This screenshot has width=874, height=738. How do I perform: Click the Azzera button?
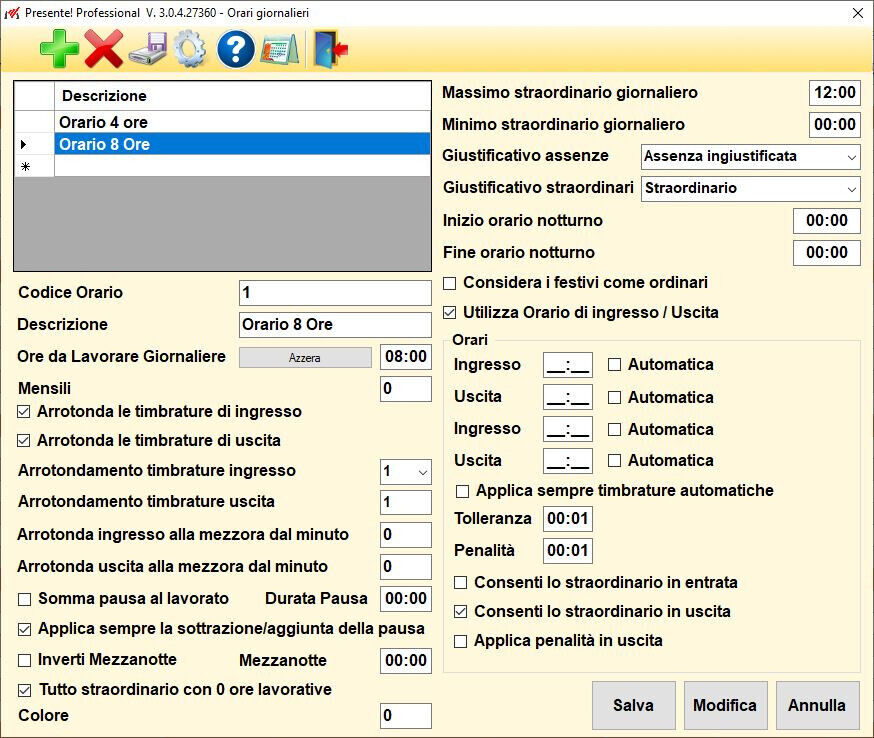click(305, 358)
